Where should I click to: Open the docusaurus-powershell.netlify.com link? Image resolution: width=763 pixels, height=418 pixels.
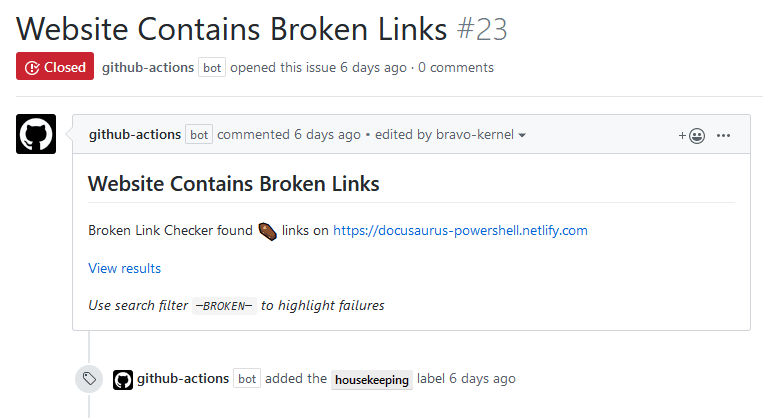(460, 230)
